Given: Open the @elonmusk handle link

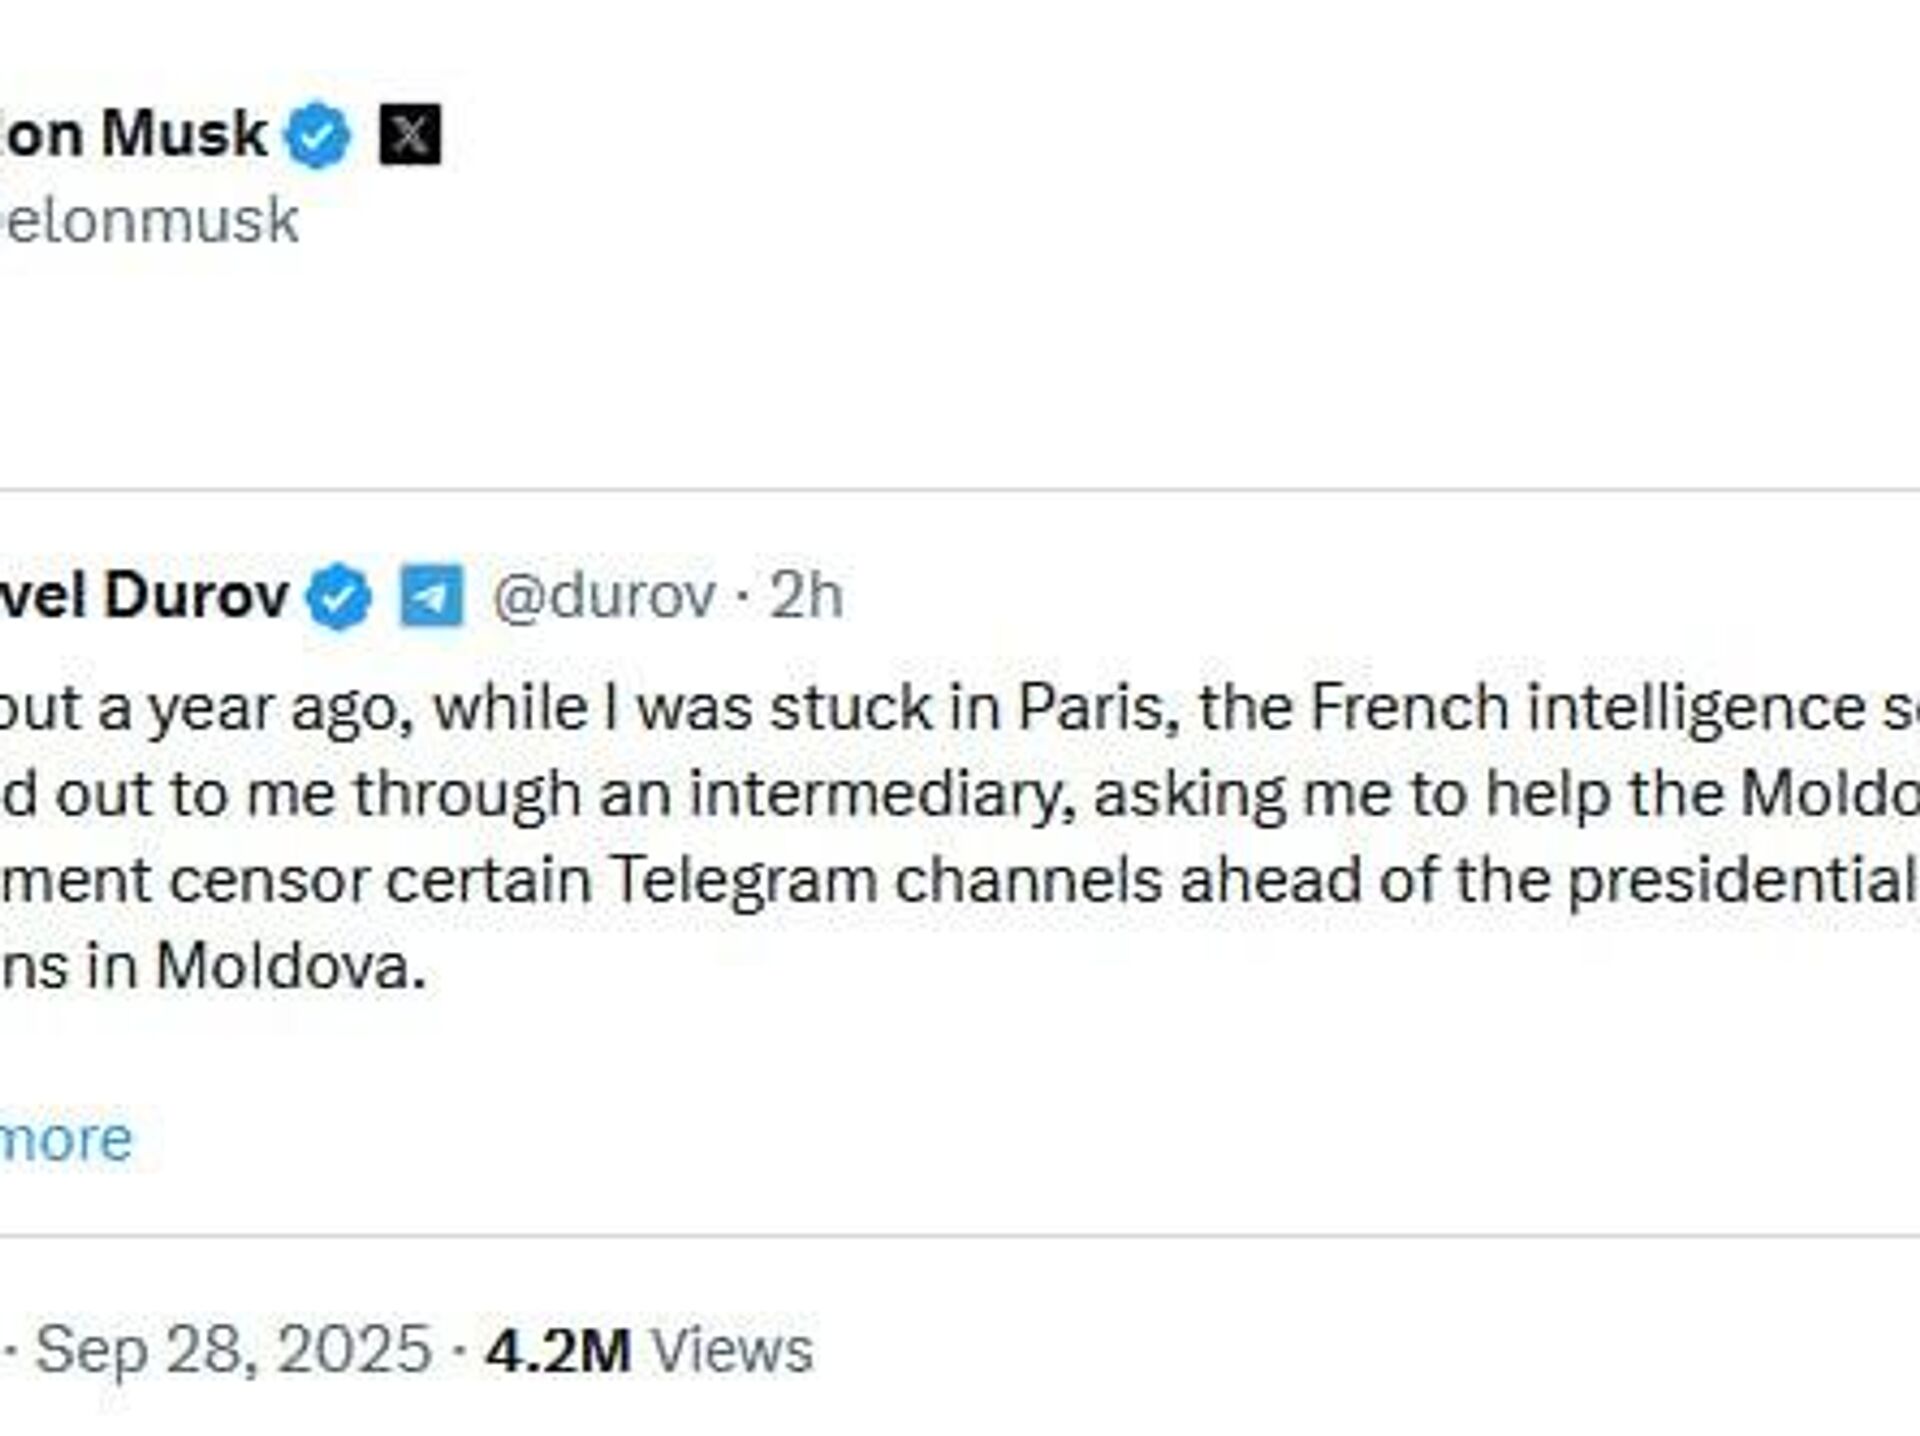Looking at the screenshot, I should click(x=150, y=221).
